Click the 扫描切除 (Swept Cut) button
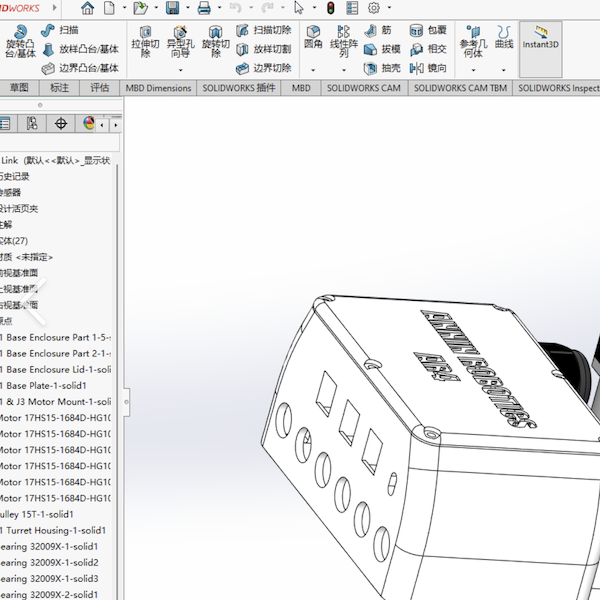This screenshot has height=600, width=600. pyautogui.click(x=264, y=31)
